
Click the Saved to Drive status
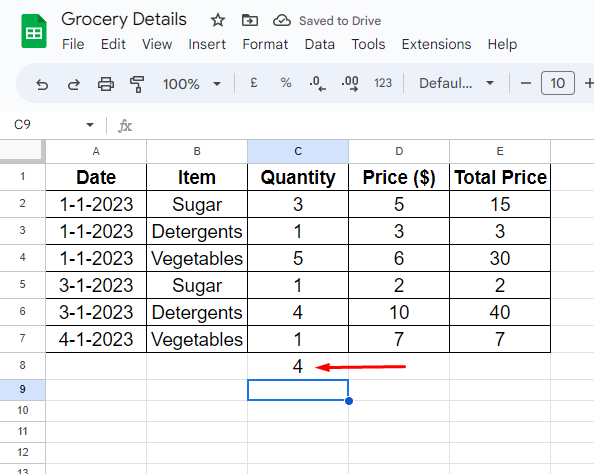coord(340,21)
